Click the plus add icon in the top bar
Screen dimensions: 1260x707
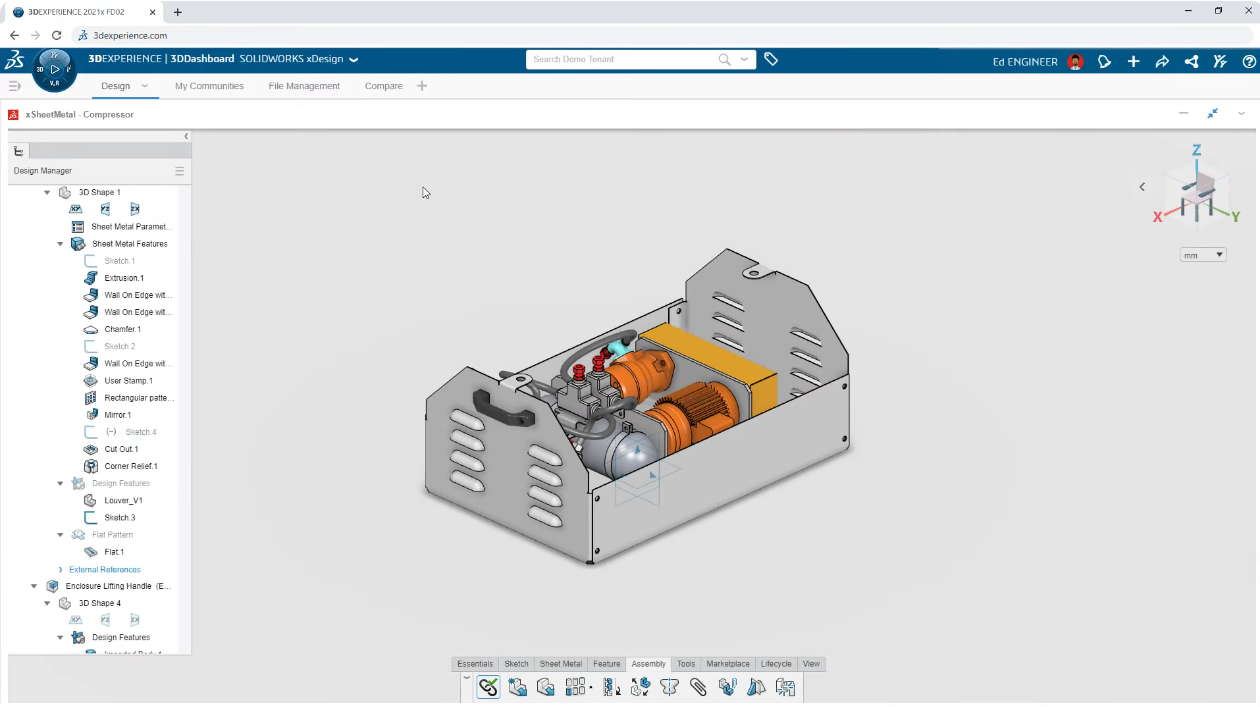click(x=1133, y=61)
